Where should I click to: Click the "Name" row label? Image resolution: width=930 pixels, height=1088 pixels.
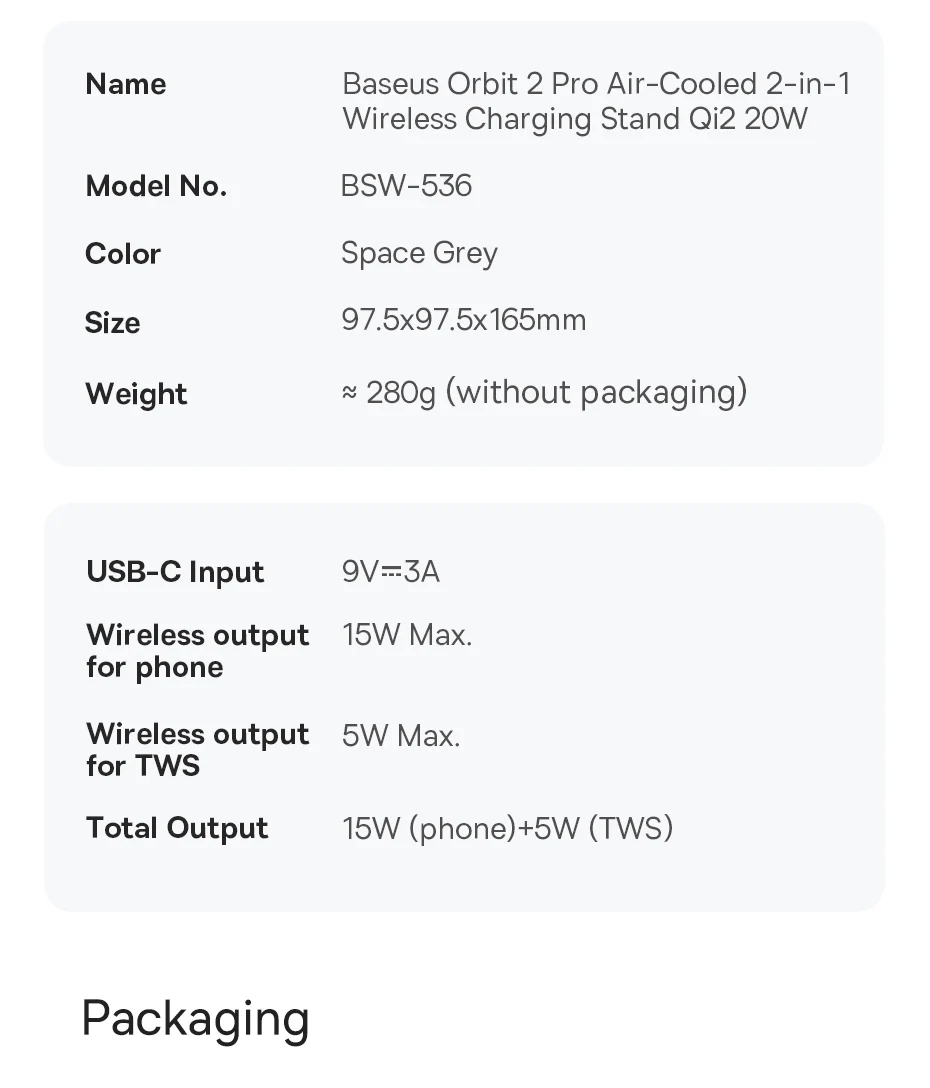tap(126, 84)
